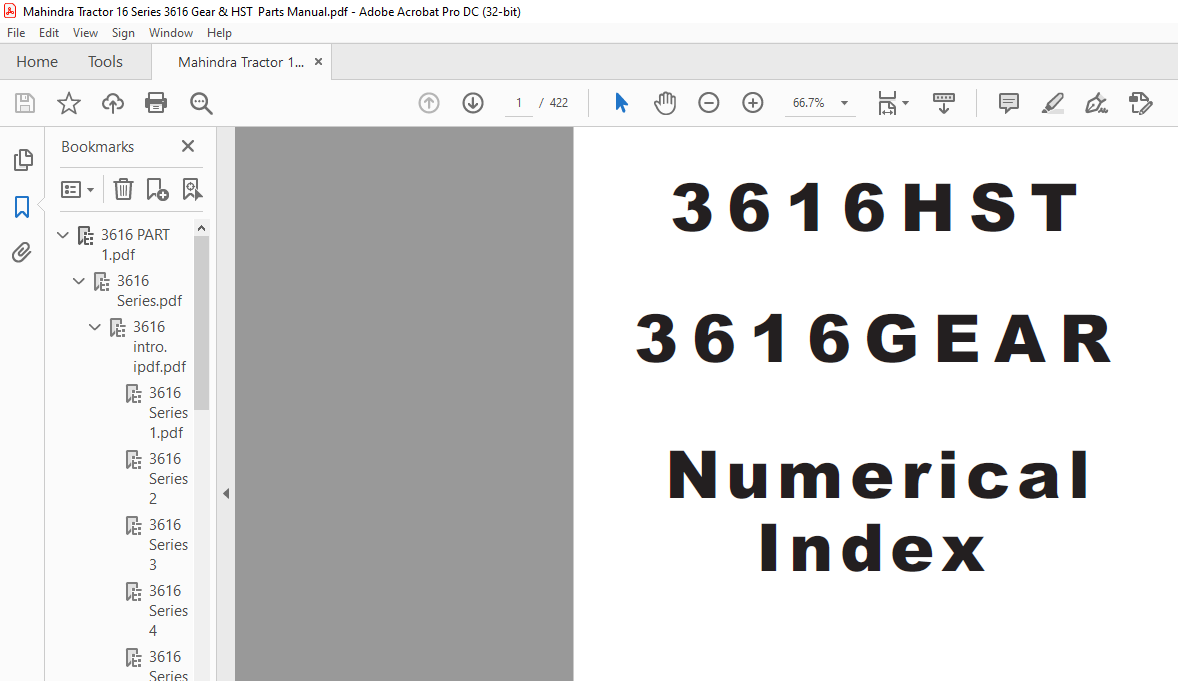
Task: Select the Highlight text tool
Action: (1053, 103)
